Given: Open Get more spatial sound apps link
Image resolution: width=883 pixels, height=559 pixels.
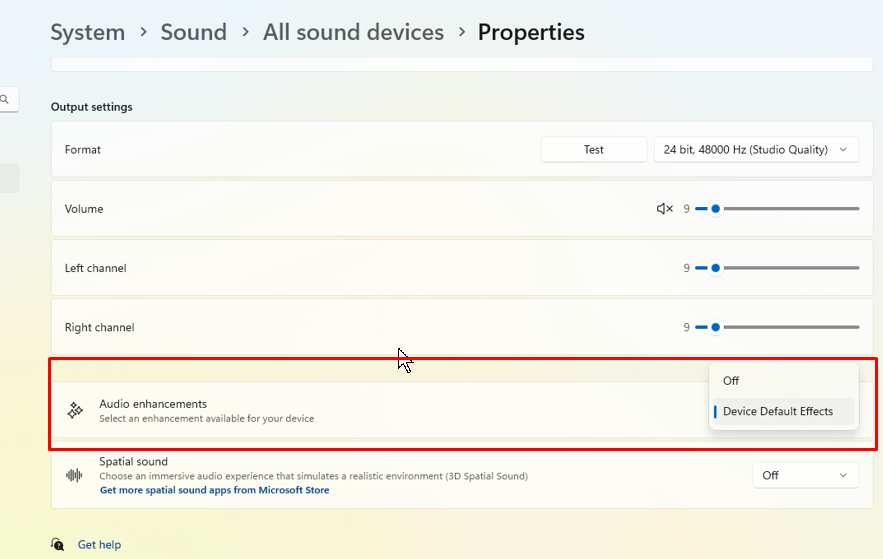Looking at the screenshot, I should [214, 491].
